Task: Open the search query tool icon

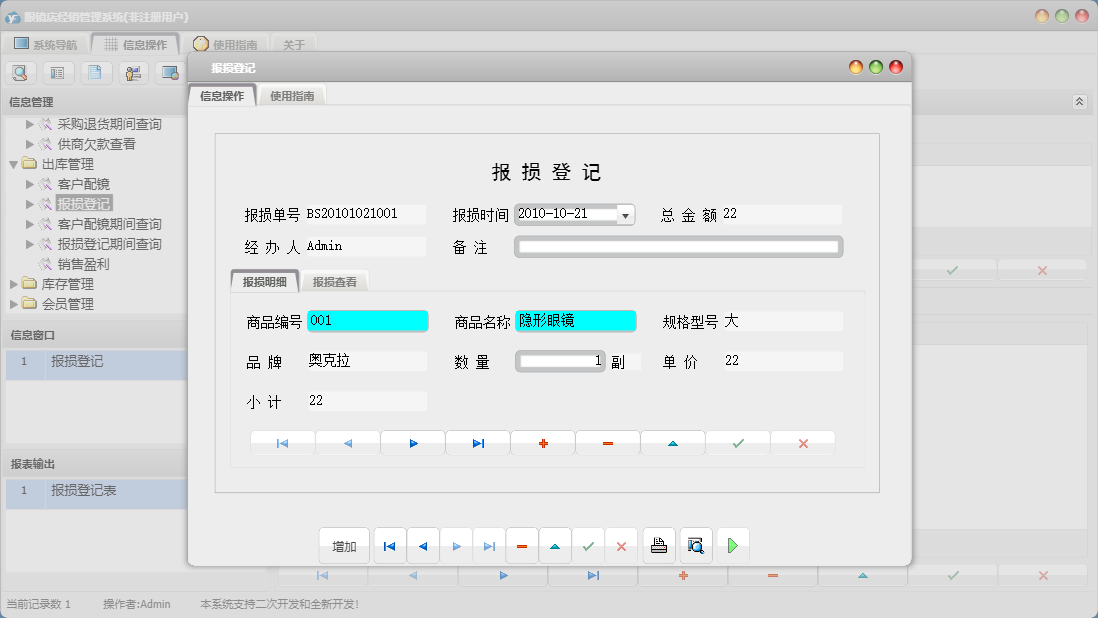Action: pos(20,72)
